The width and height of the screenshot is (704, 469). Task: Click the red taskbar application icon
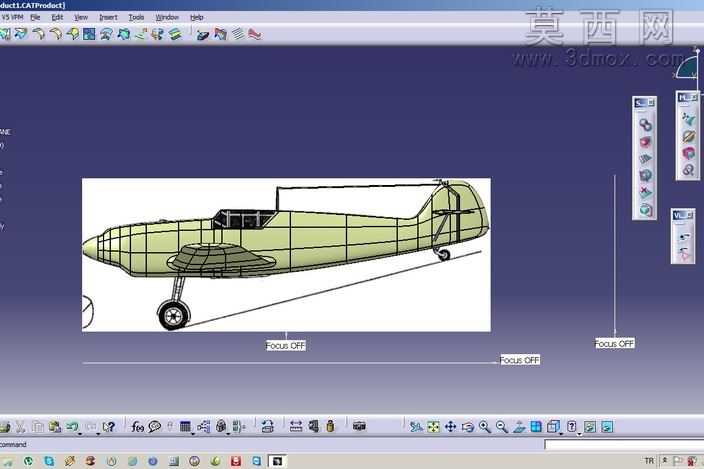tap(236, 461)
